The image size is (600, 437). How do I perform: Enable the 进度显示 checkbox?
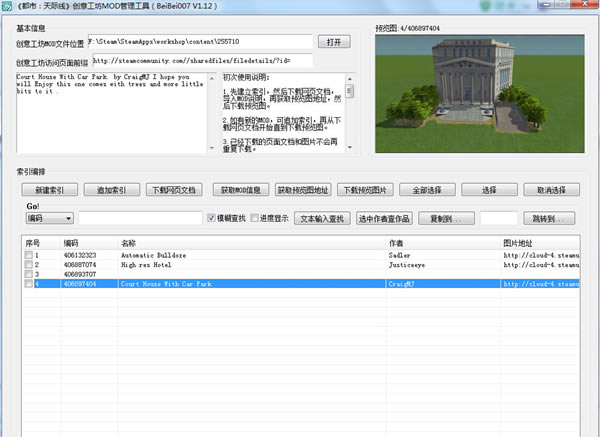click(x=256, y=217)
